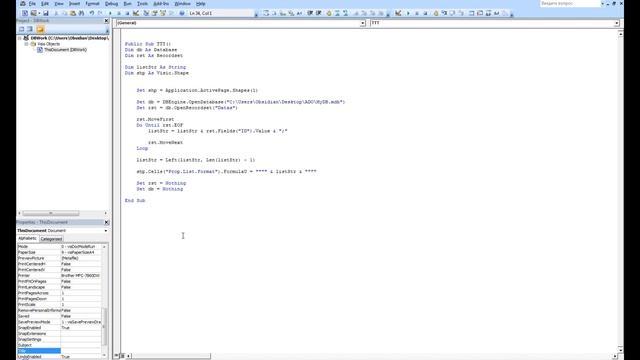Click the 'rst.MoveFirst' code line

point(155,119)
